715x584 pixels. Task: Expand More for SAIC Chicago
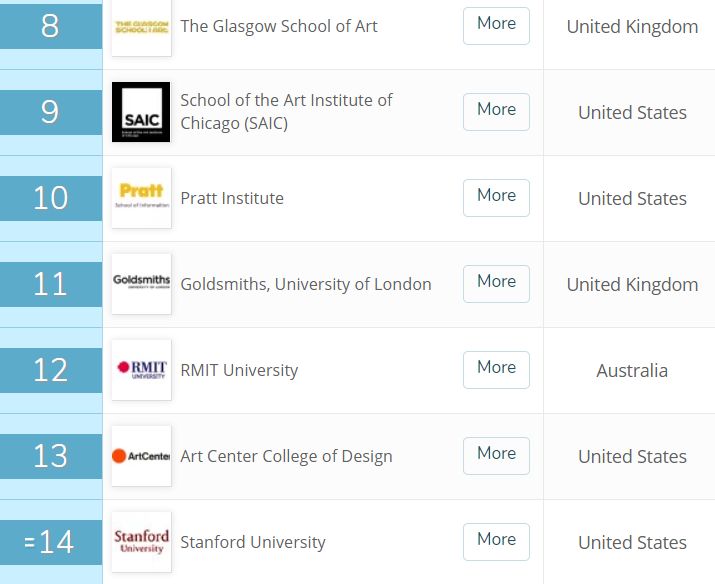[496, 112]
